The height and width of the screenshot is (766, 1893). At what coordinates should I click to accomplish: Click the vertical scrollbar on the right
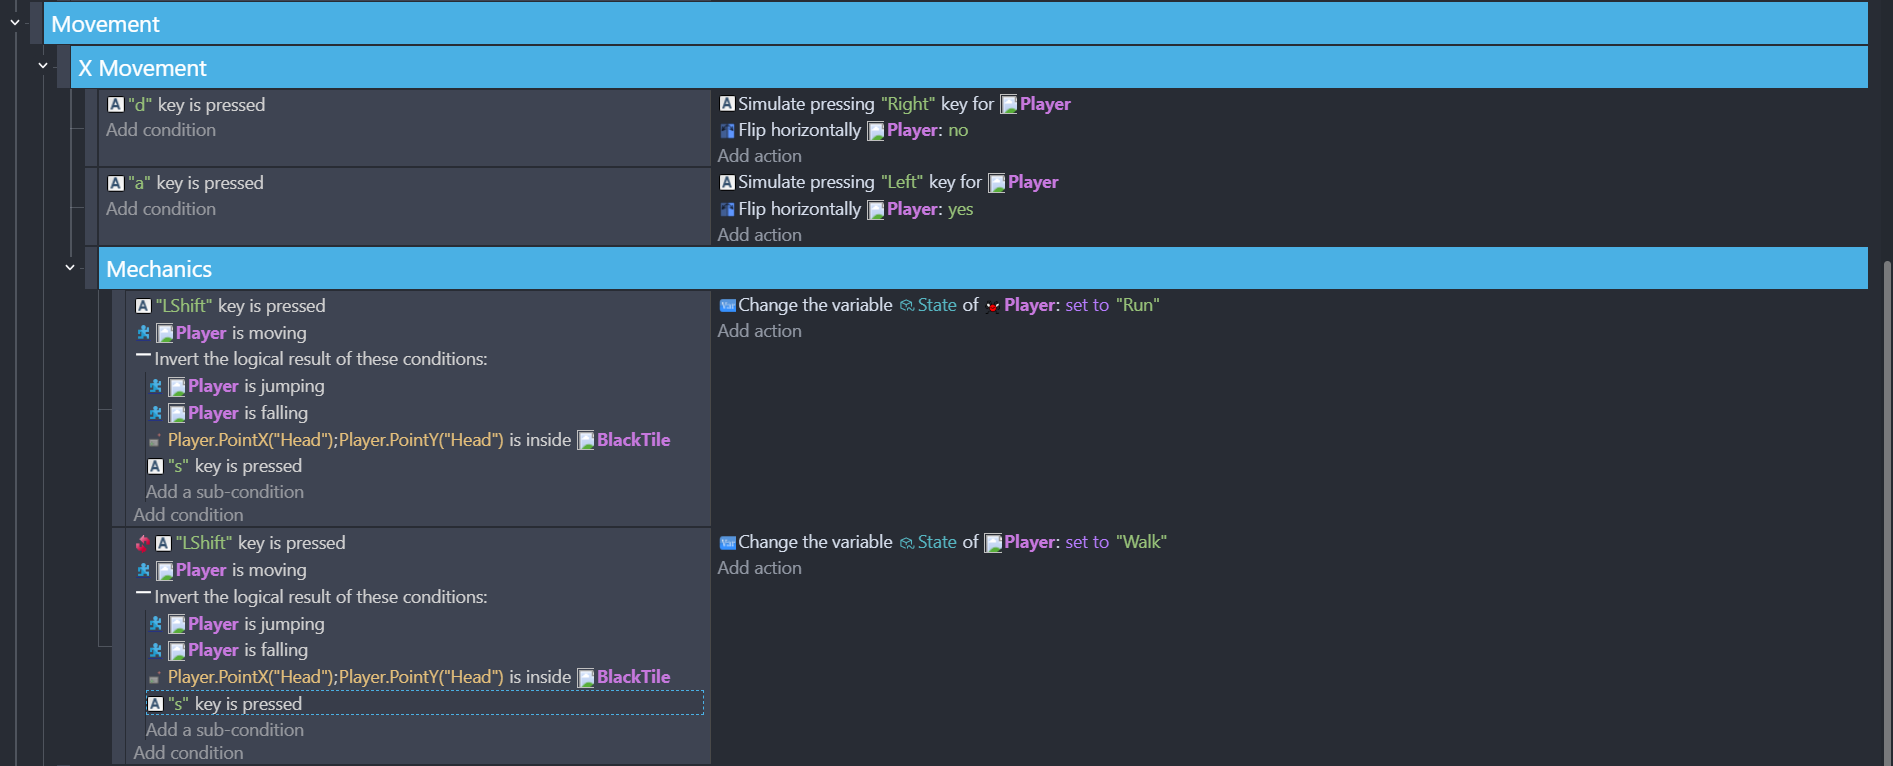[x=1886, y=500]
